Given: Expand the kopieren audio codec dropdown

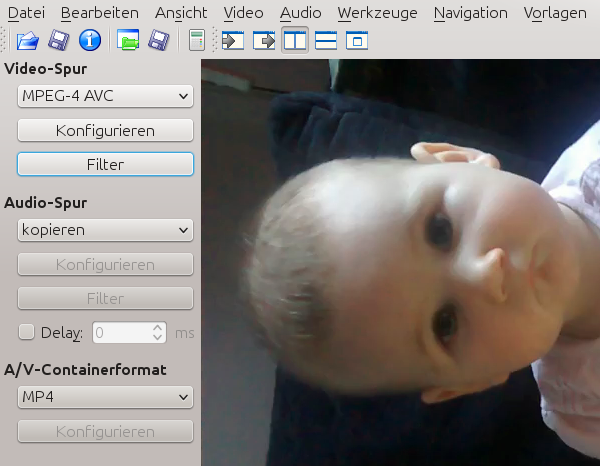Looking at the screenshot, I should (105, 230).
